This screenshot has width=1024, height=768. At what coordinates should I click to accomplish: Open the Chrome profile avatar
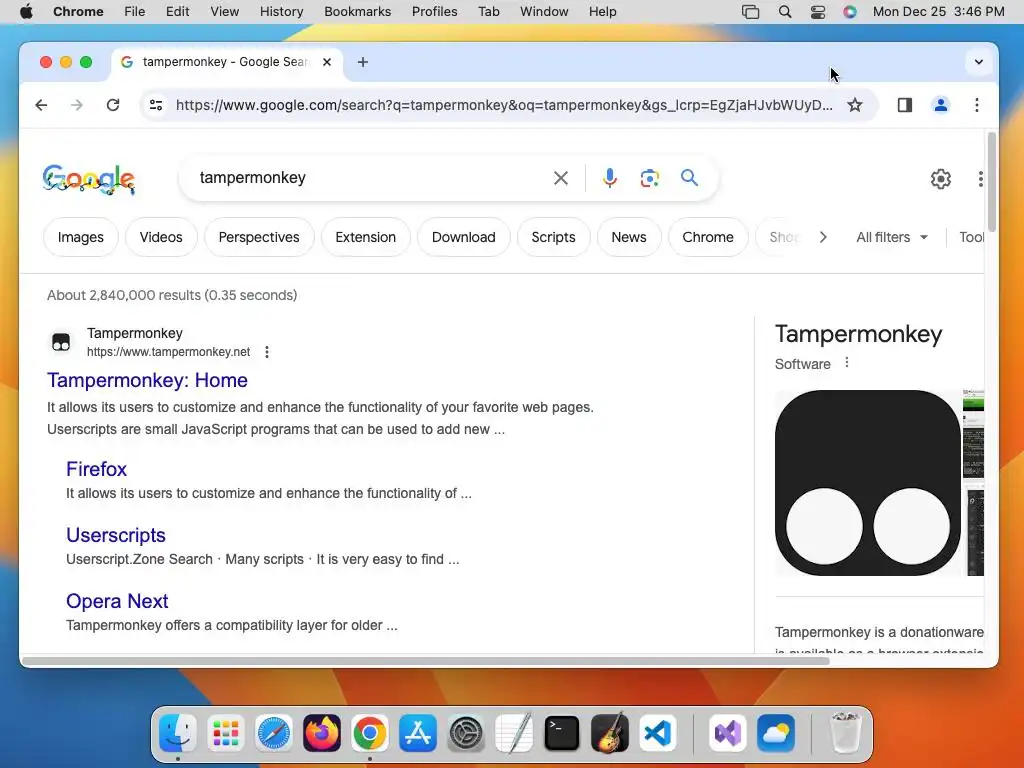940,105
